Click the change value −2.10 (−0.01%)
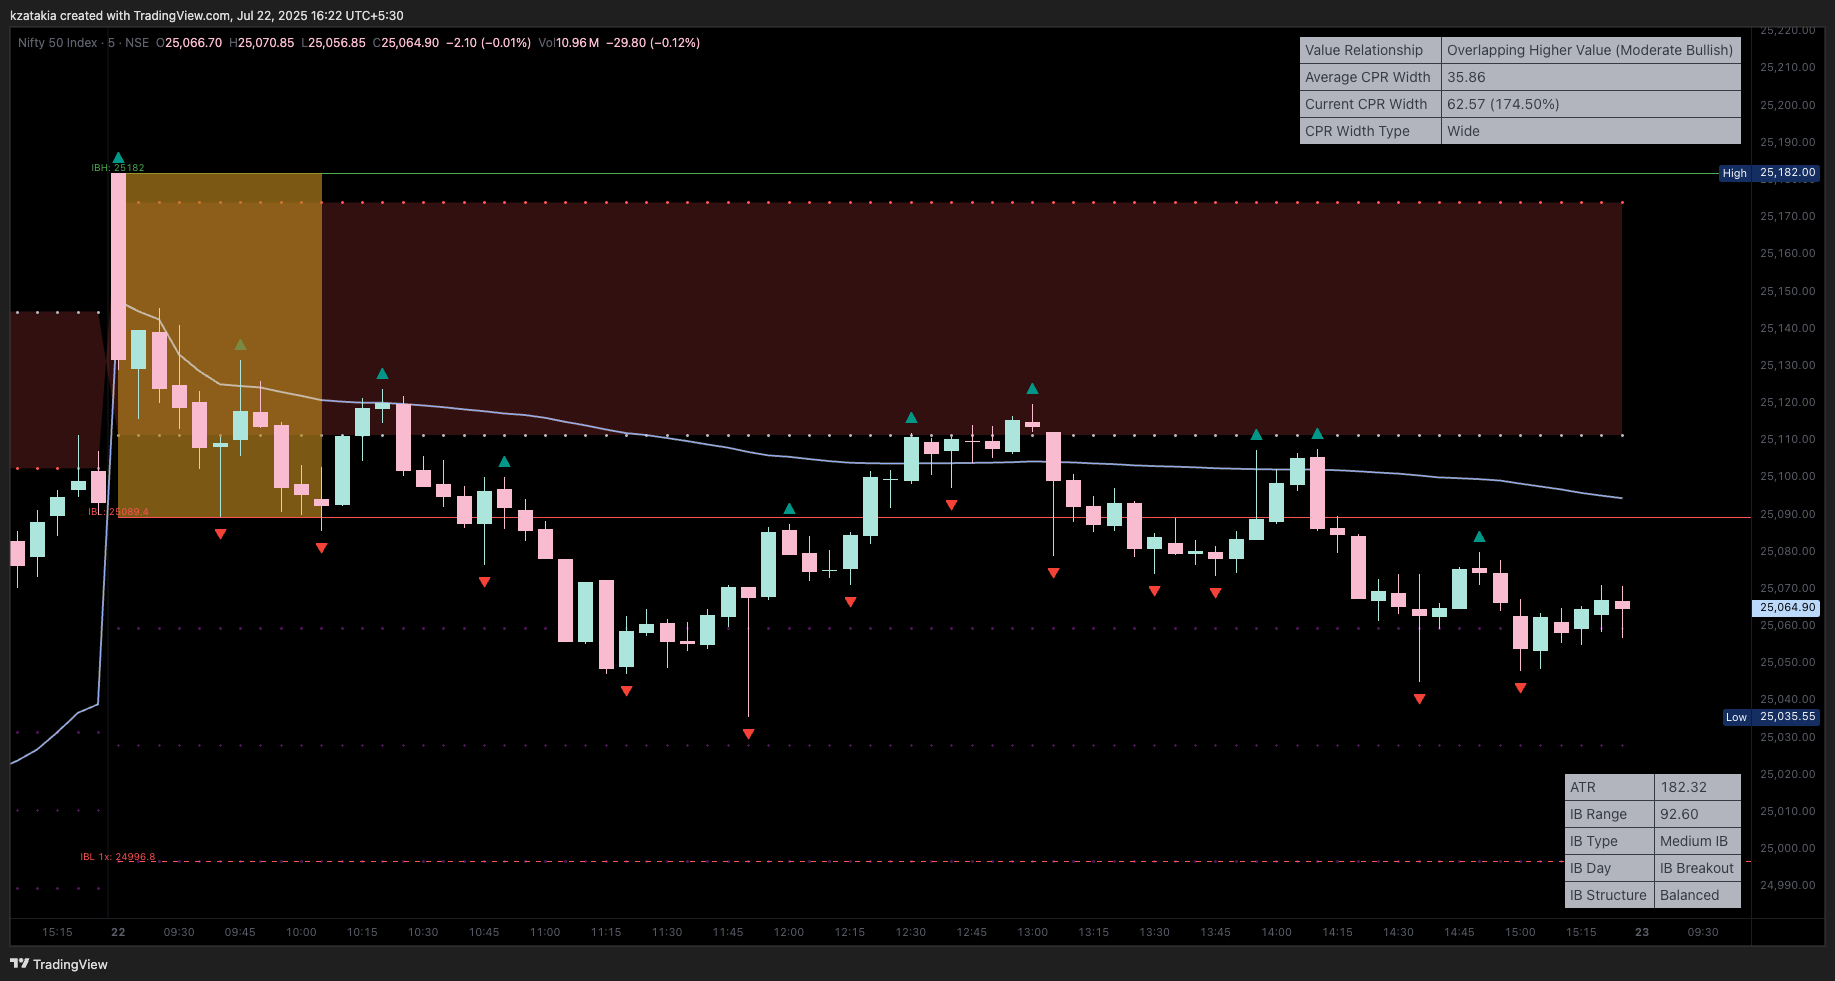 tap(488, 43)
